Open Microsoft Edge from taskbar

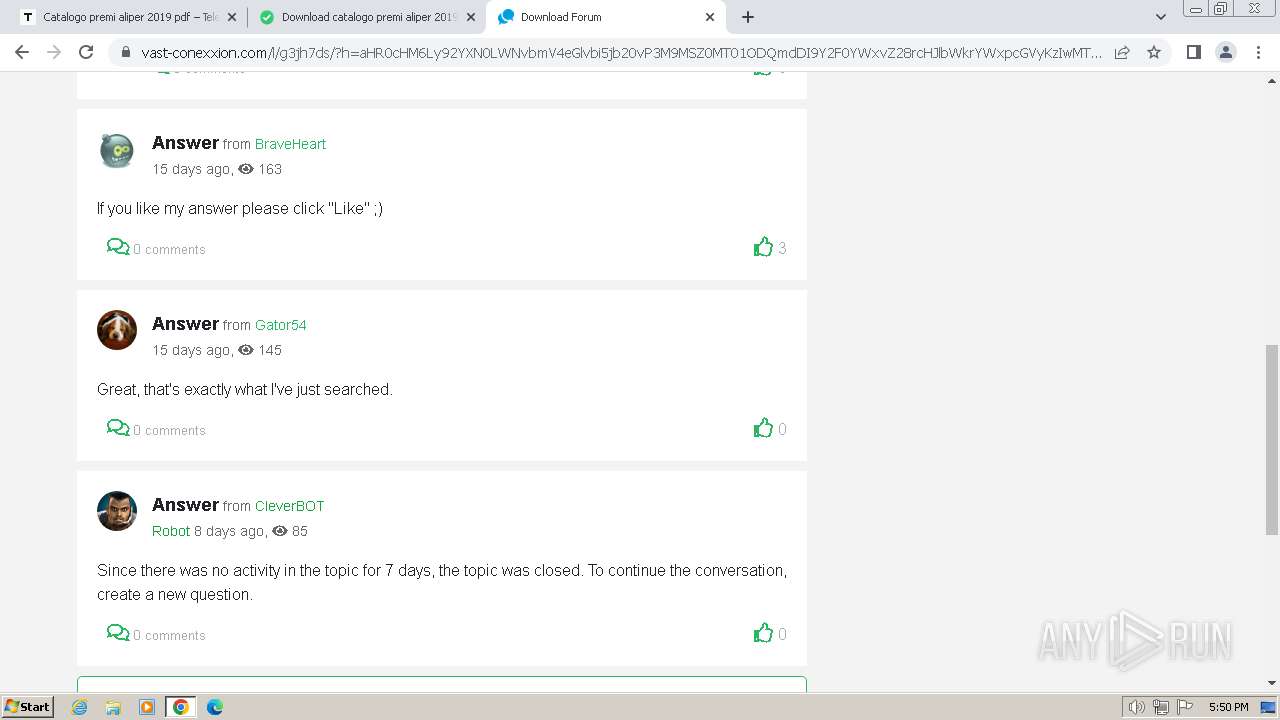click(x=215, y=707)
